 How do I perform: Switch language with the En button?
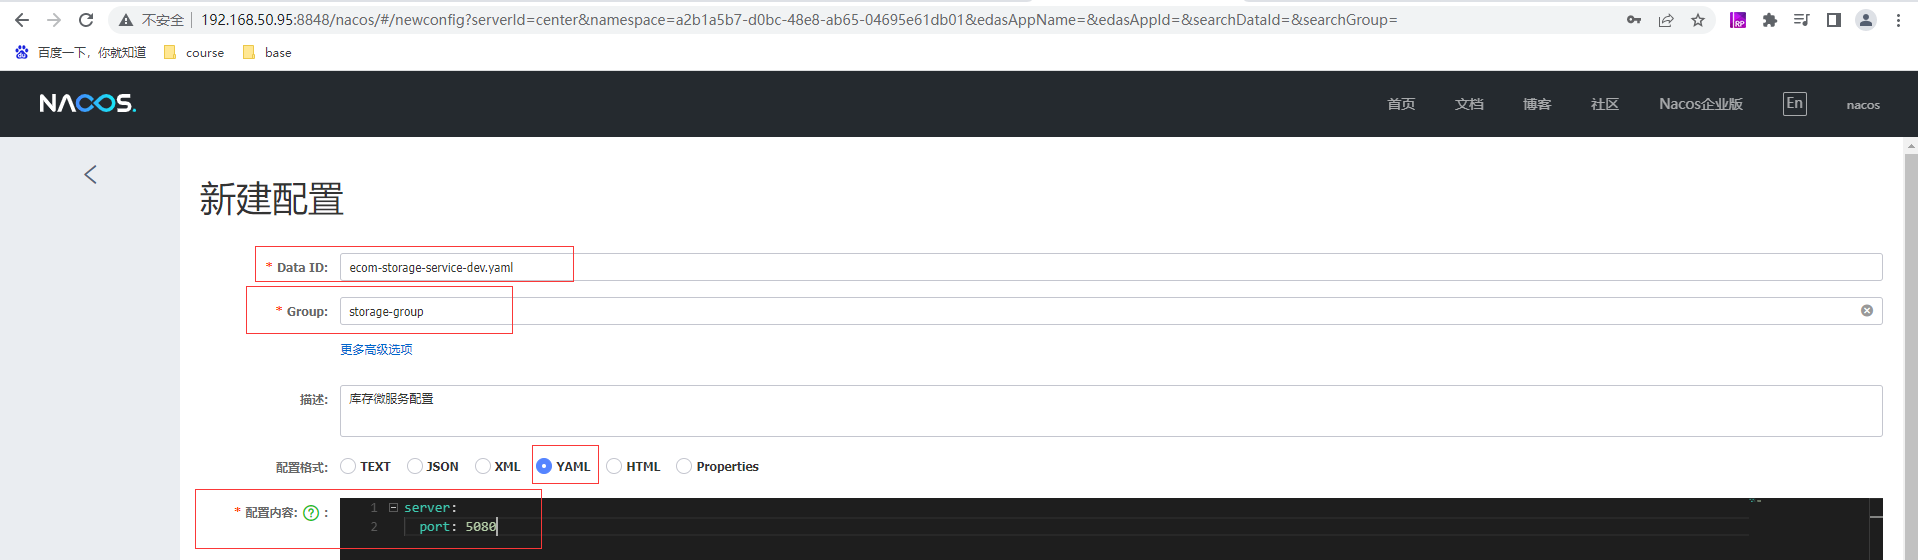(x=1794, y=104)
